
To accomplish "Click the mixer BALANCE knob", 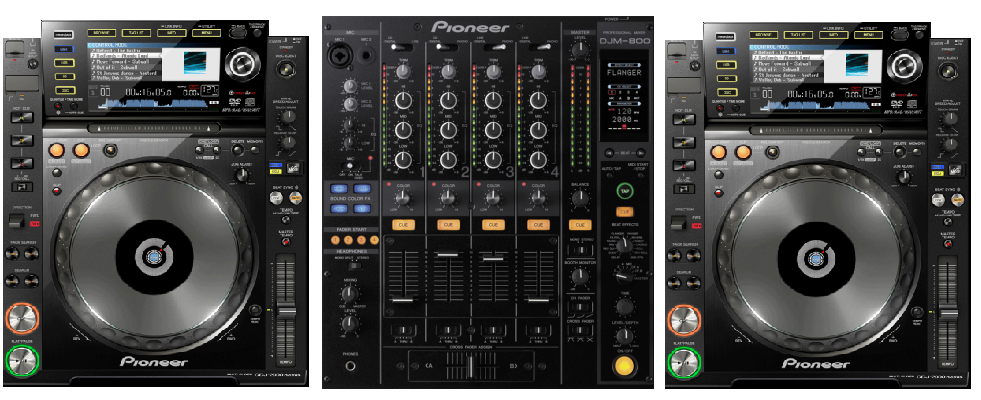I will [578, 199].
